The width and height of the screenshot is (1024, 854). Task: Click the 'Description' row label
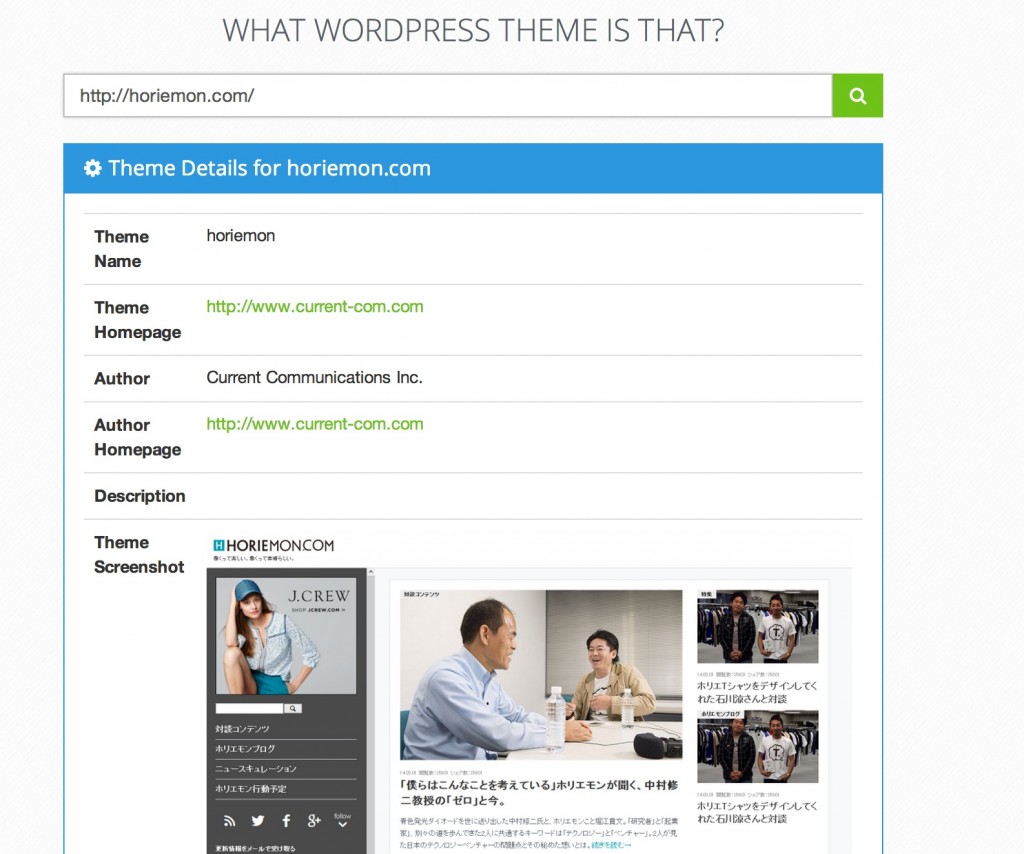point(140,496)
